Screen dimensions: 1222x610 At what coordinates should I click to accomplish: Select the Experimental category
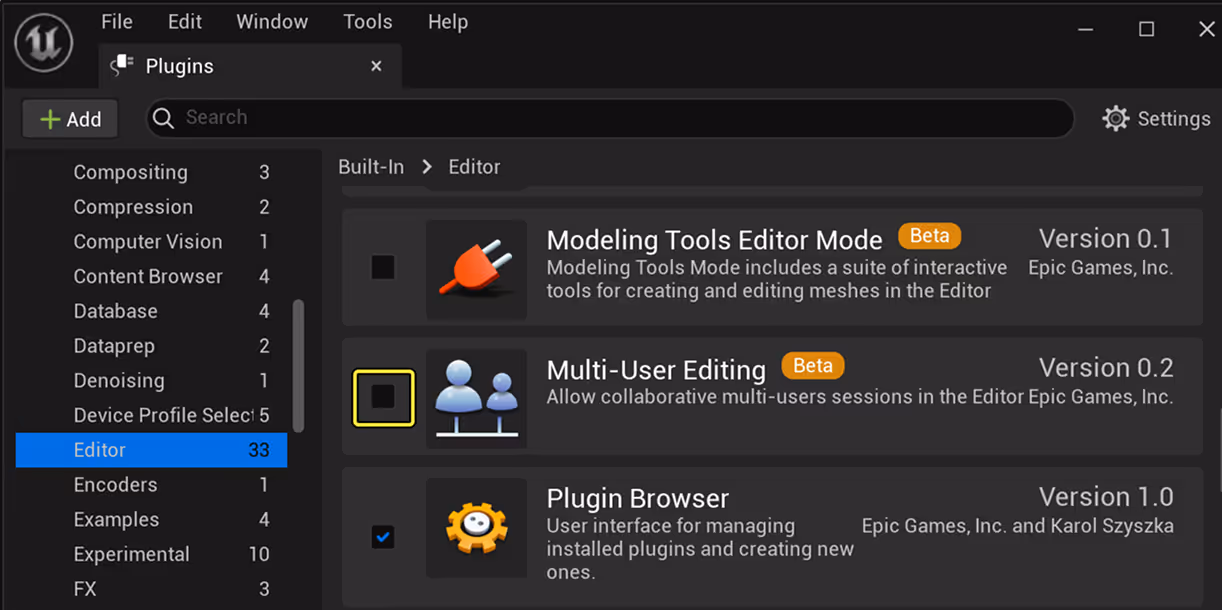(151, 554)
